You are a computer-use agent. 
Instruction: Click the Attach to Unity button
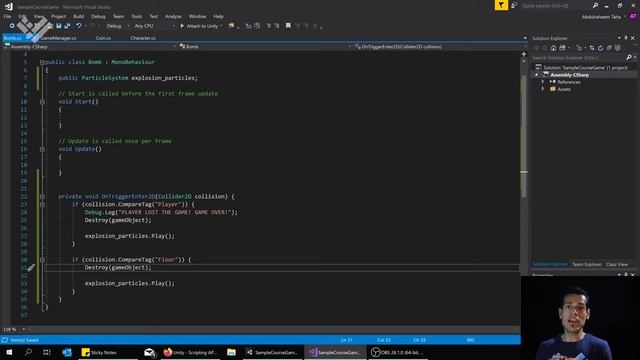[x=201, y=26]
